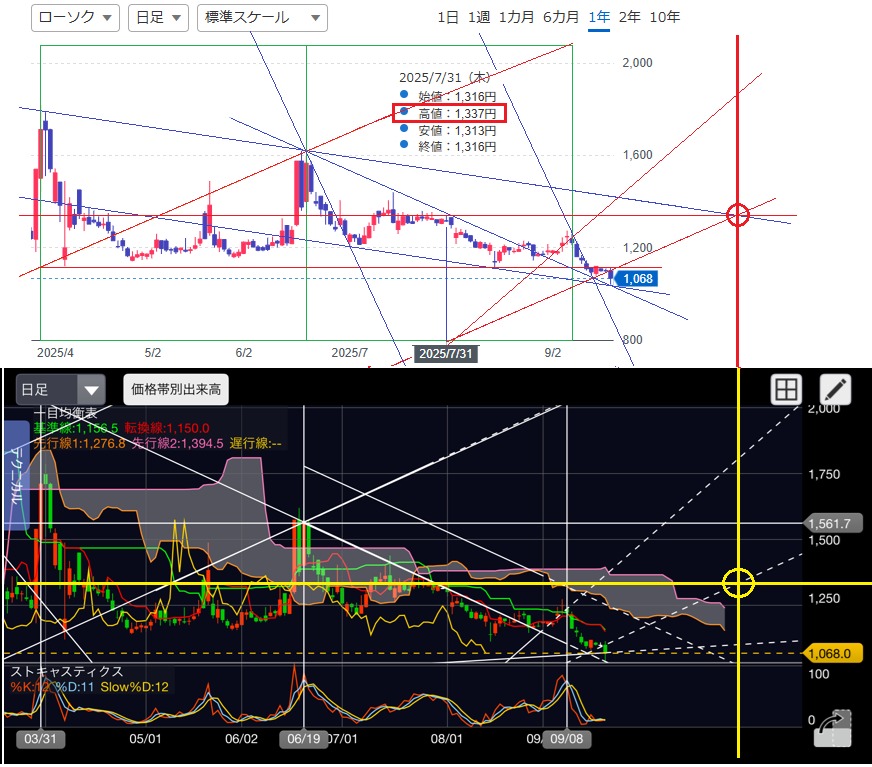Click the red circle intersection marker
Screen dimensions: 872x767
738,214
